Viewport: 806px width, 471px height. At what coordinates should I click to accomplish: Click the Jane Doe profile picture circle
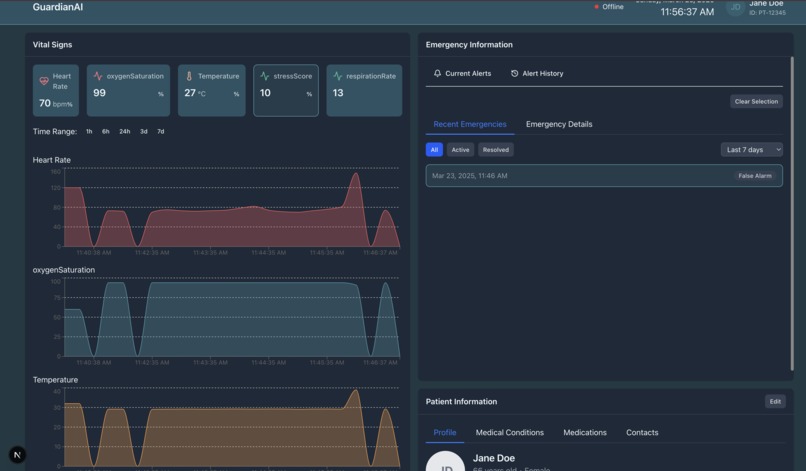click(x=446, y=461)
